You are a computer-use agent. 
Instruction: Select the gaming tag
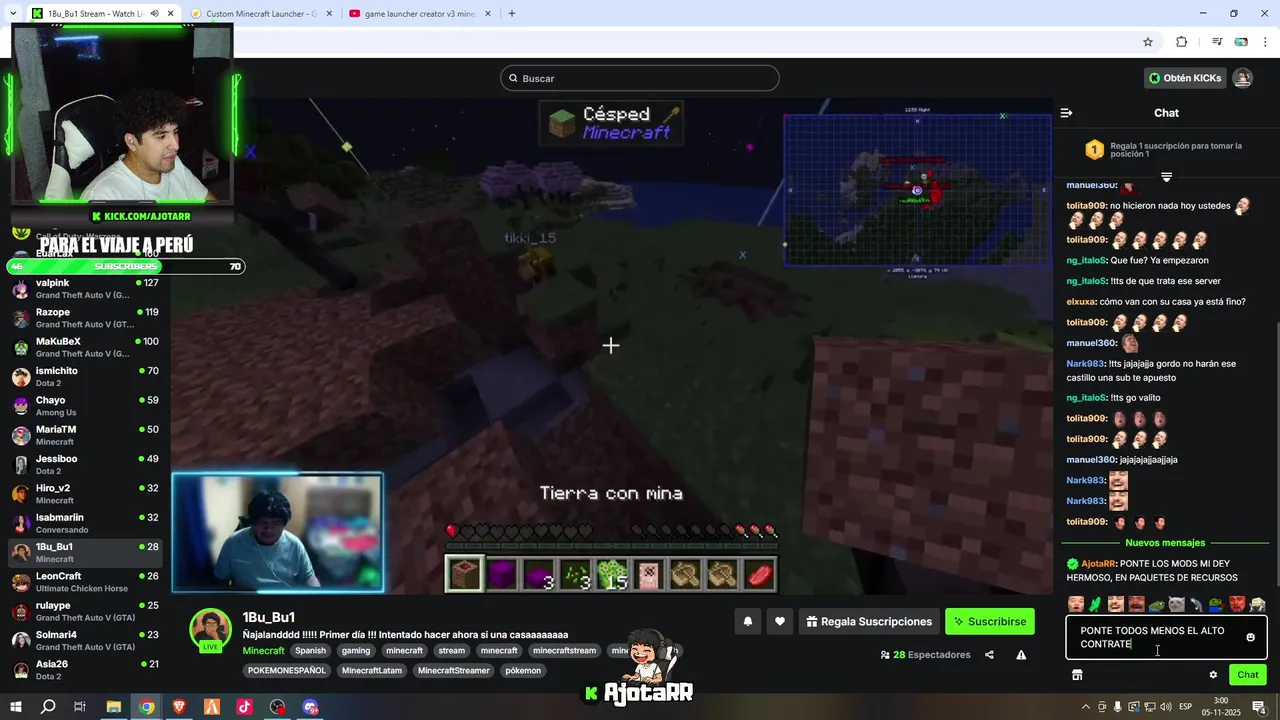point(356,651)
